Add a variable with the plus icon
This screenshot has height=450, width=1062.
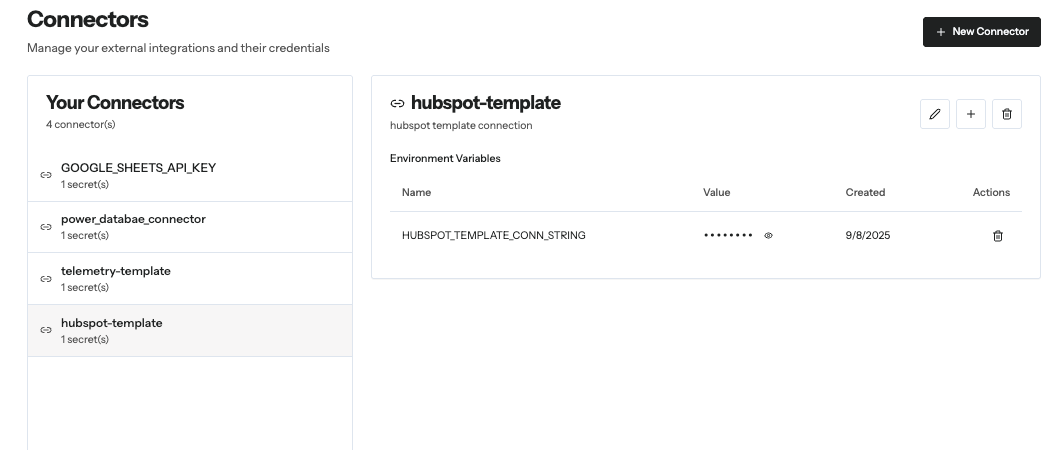pyautogui.click(x=971, y=114)
